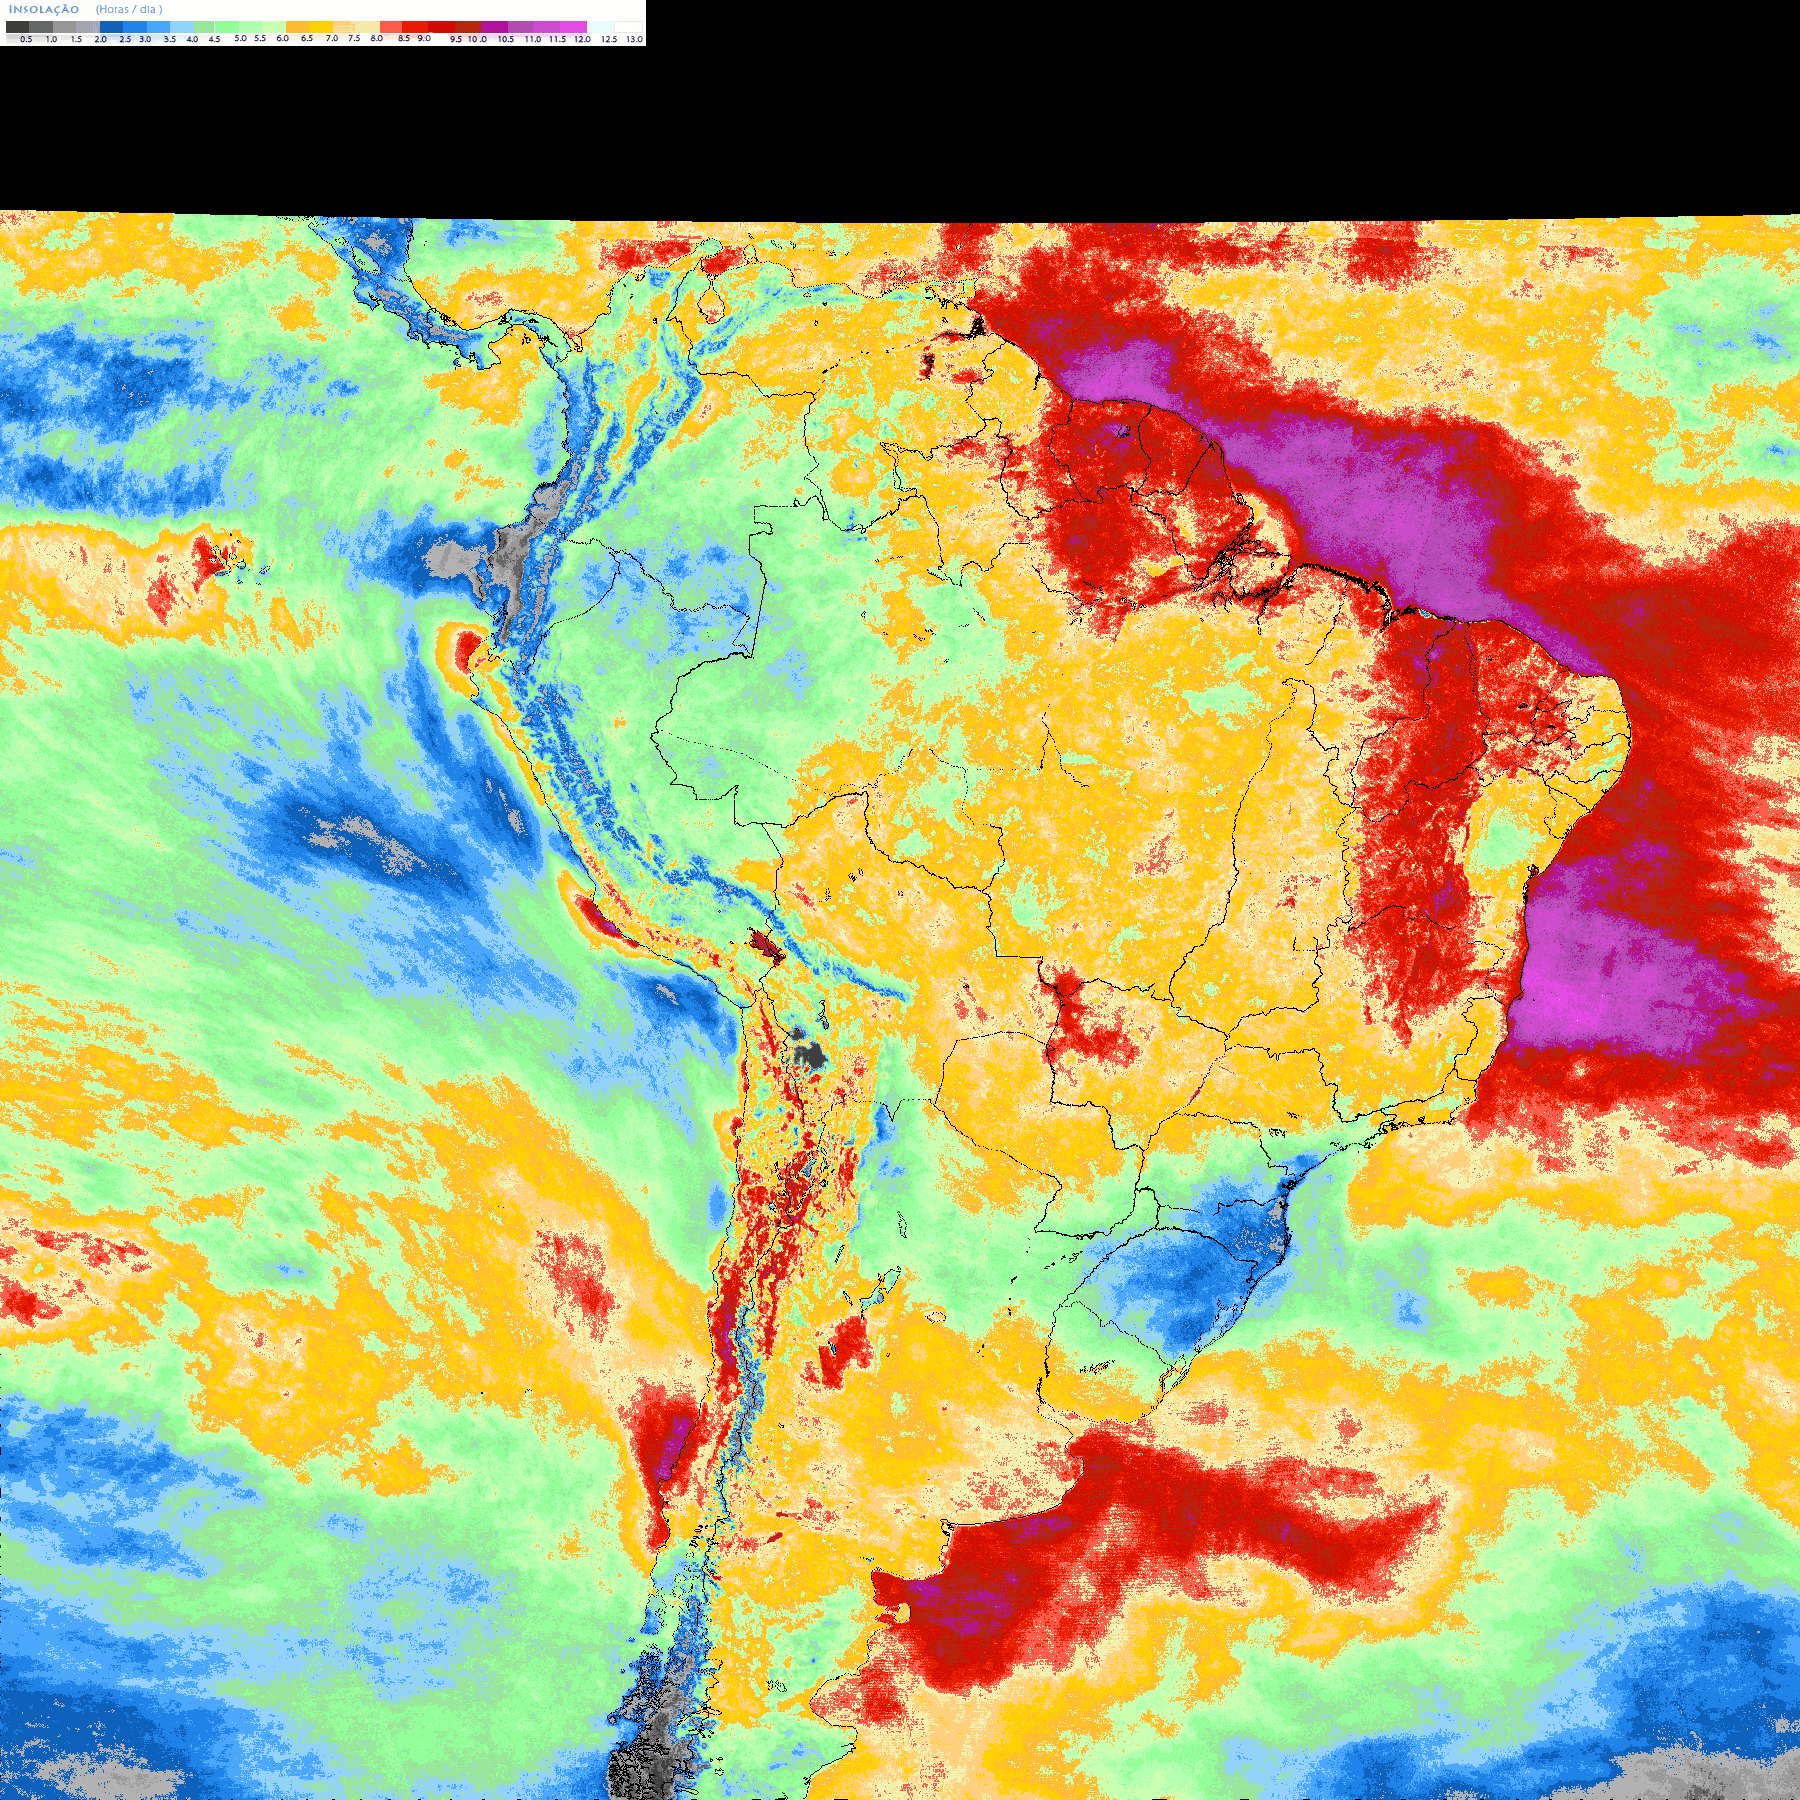Select the darkest gray swatch above 0.5

click(x=17, y=27)
